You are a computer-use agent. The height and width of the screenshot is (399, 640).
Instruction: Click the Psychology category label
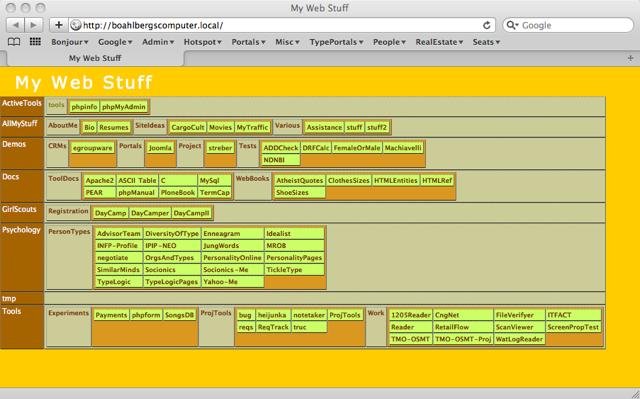tap(21, 230)
